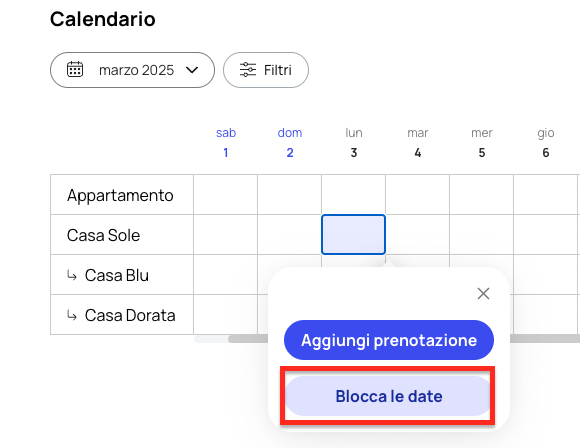The width and height of the screenshot is (580, 448).
Task: Expand month picker via chevron arrow
Action: click(192, 70)
